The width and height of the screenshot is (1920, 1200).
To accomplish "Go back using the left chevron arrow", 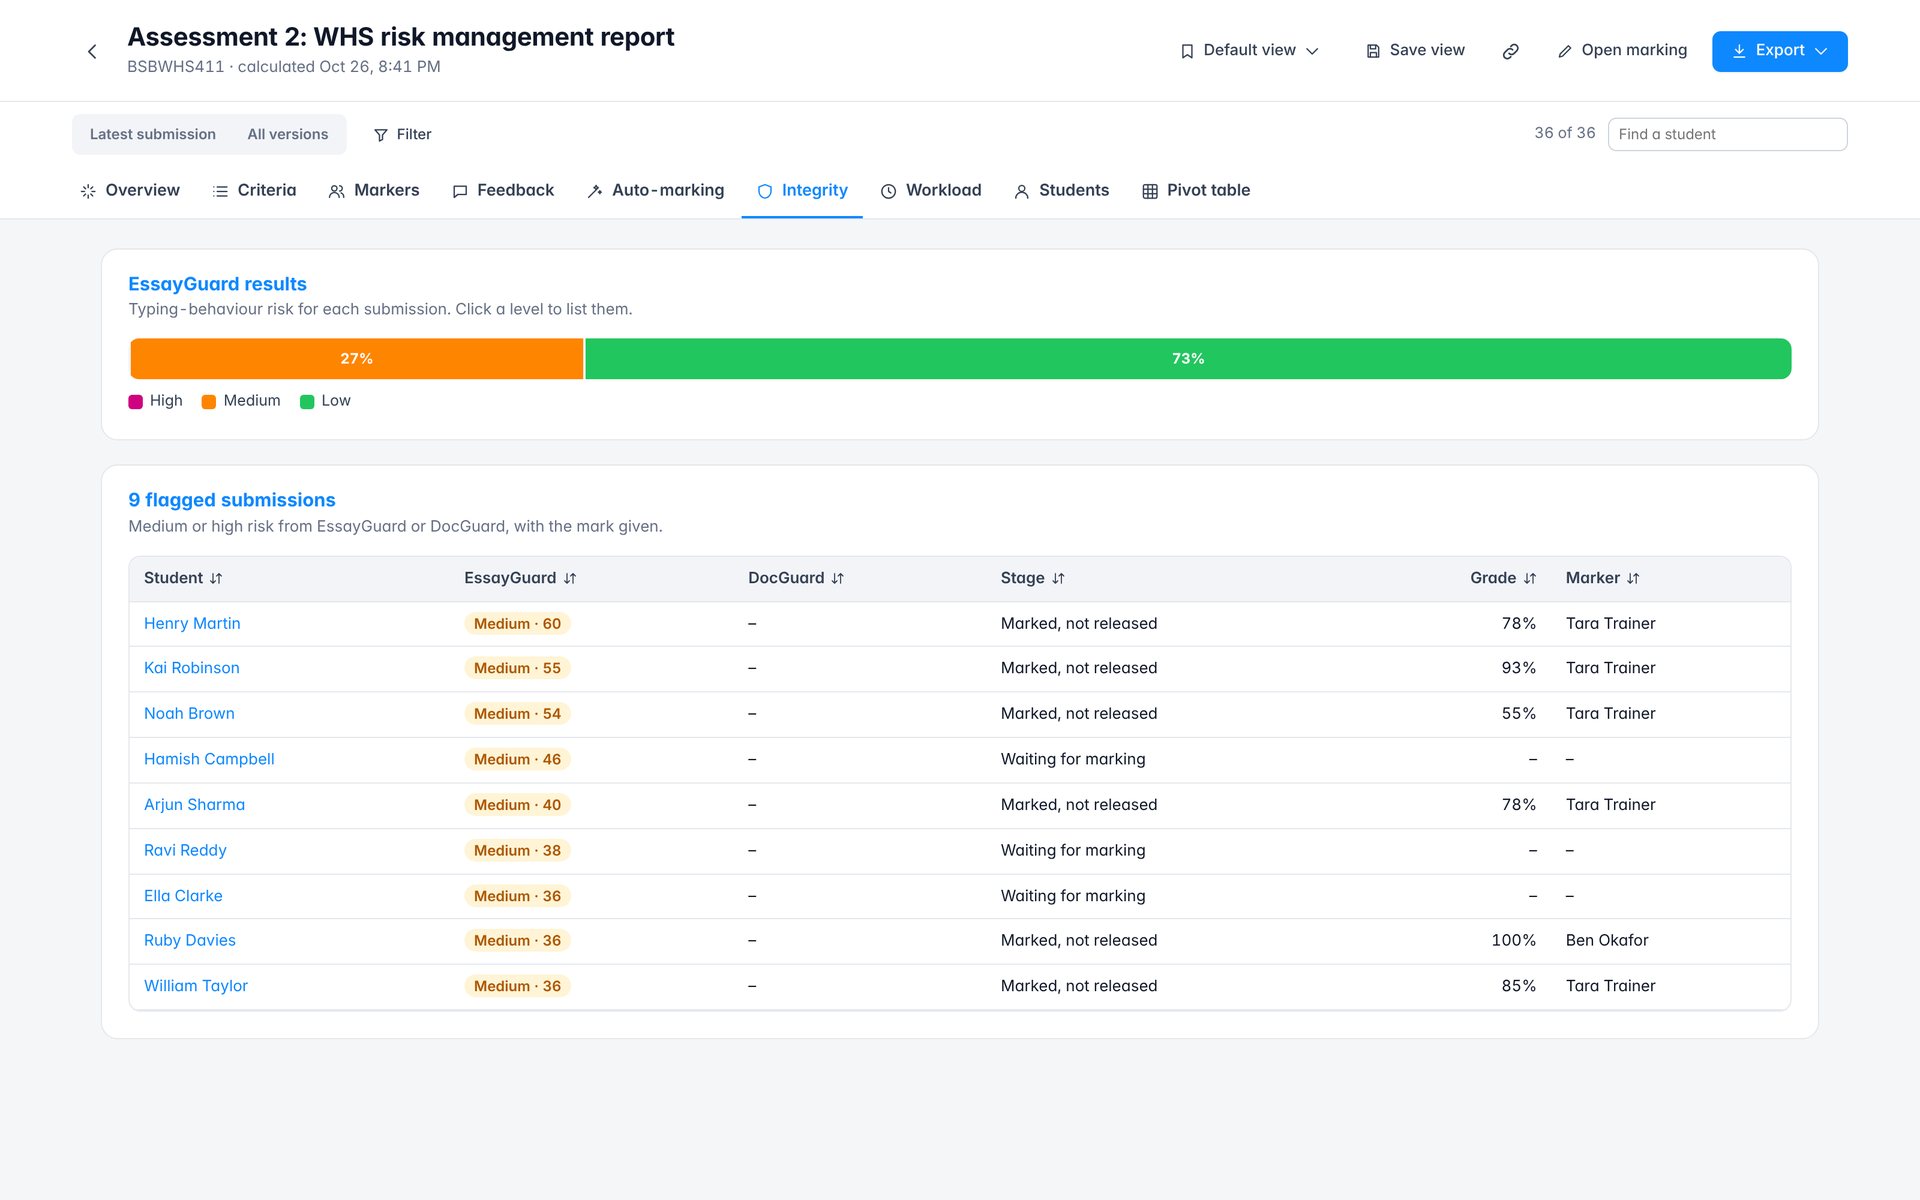I will 92,51.
